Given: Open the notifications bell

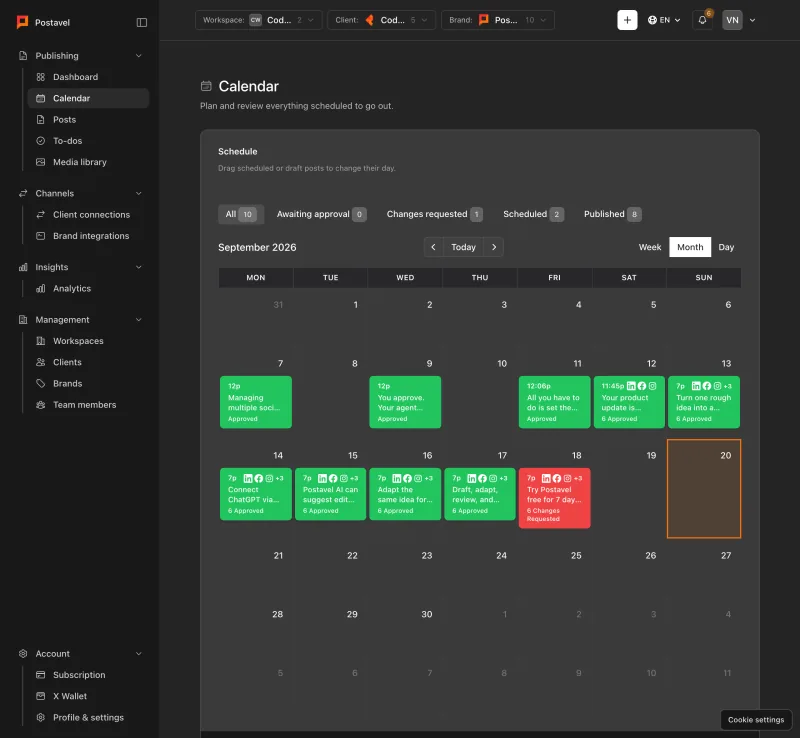Looking at the screenshot, I should pos(702,20).
